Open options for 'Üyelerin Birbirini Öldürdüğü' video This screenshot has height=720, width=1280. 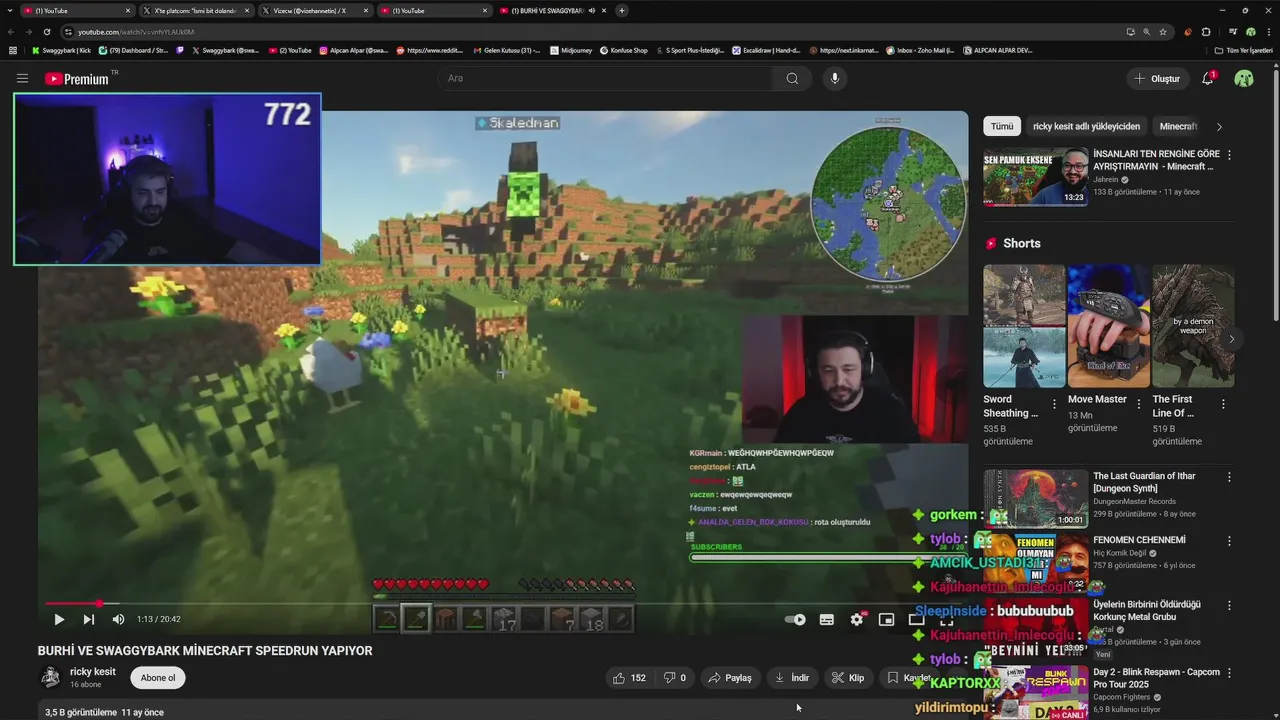click(1229, 607)
